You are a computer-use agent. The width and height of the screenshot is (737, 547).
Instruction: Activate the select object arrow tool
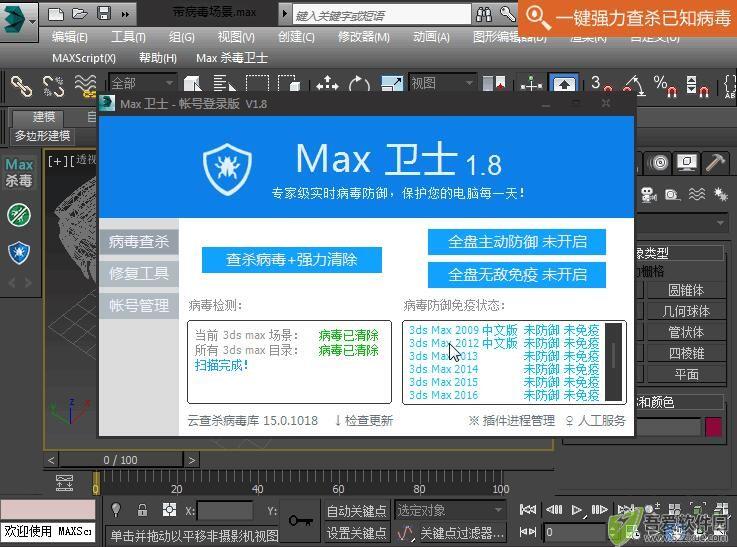193,85
